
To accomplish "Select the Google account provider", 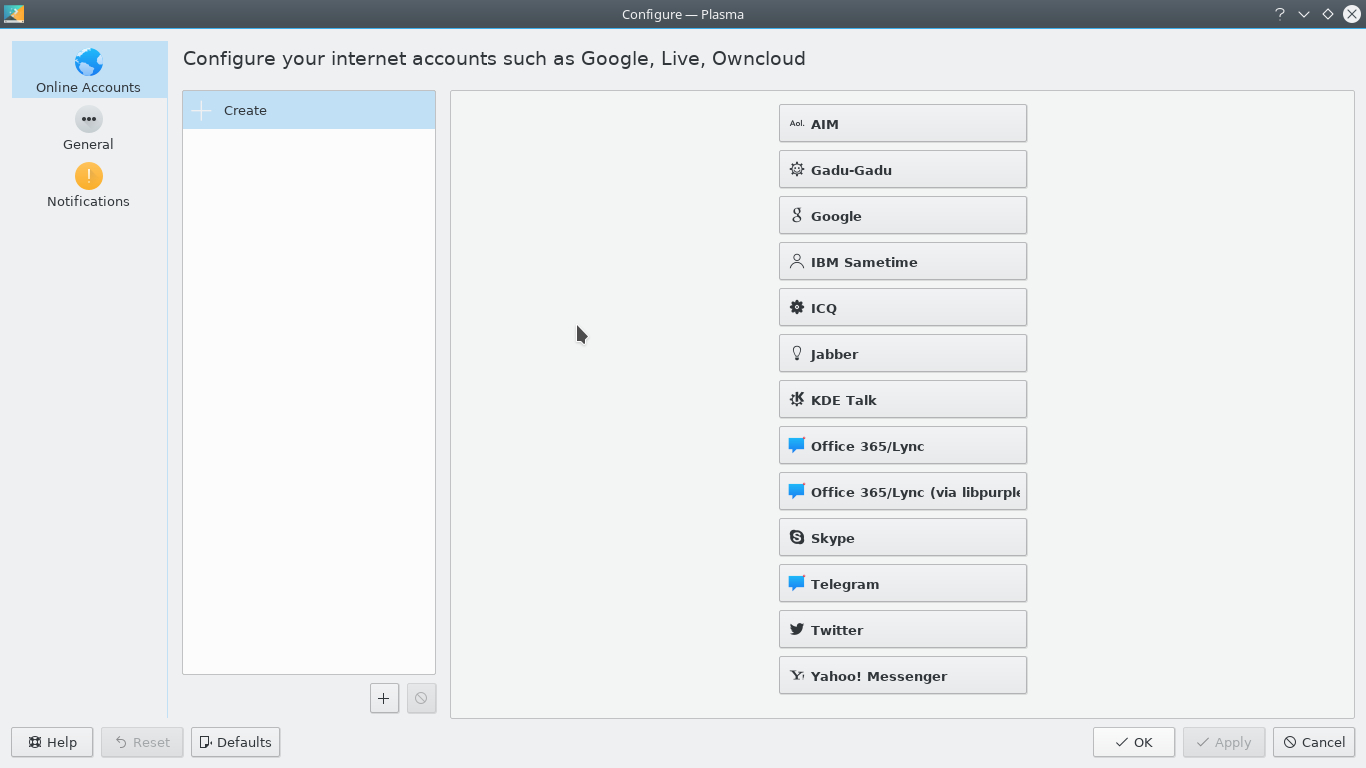I will pos(903,215).
